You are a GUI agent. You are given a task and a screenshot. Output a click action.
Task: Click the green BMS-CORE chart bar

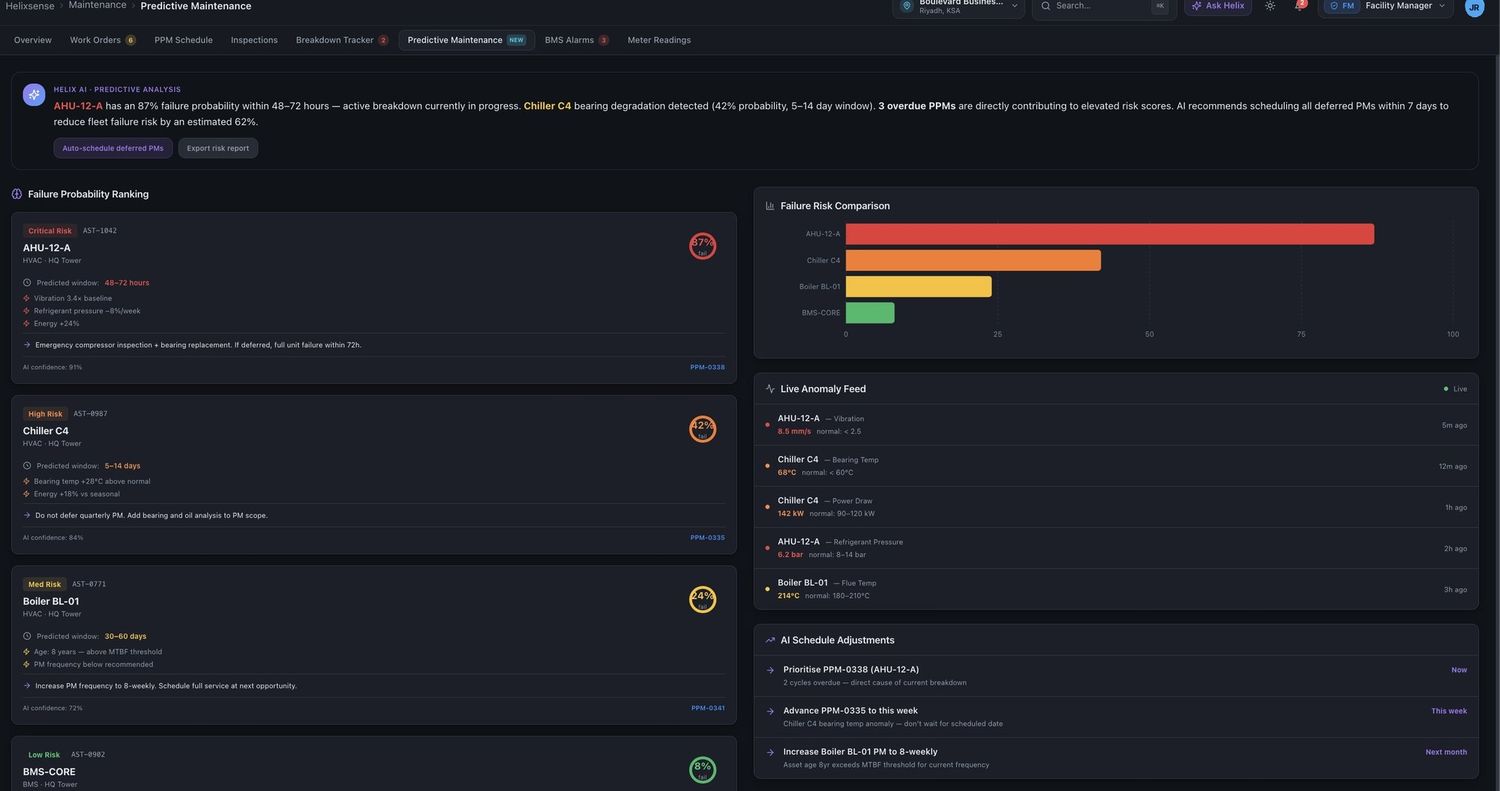(870, 313)
